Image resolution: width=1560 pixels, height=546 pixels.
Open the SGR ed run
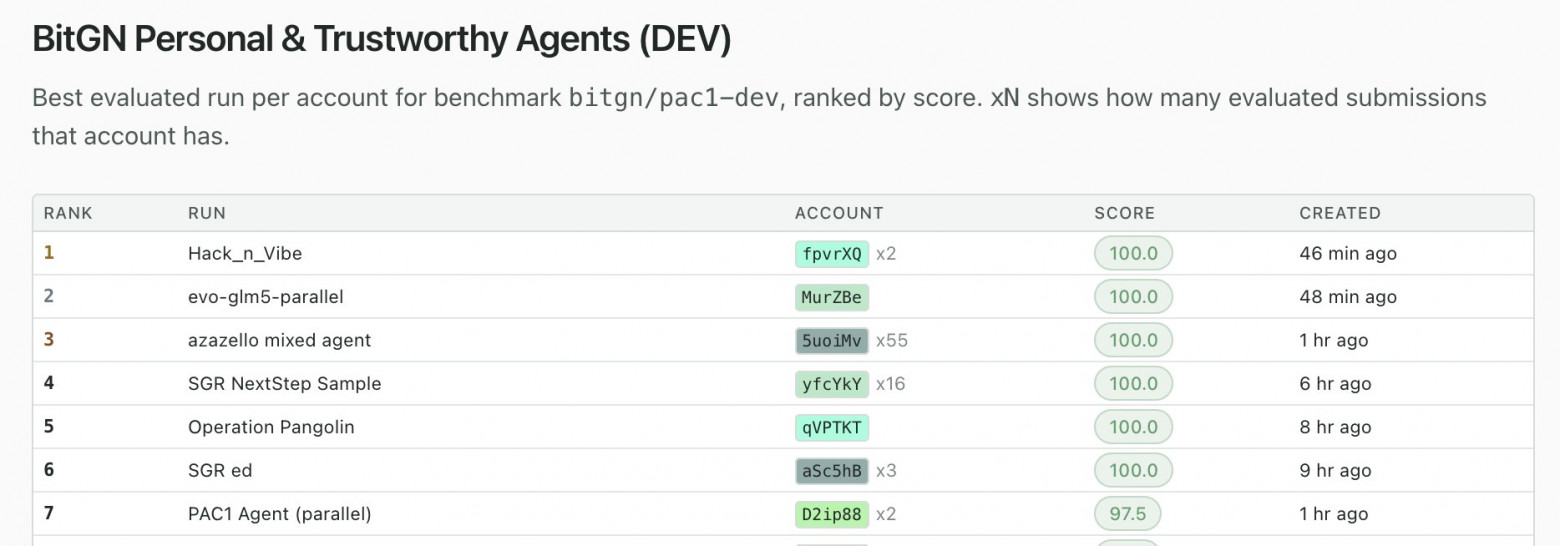coord(220,471)
